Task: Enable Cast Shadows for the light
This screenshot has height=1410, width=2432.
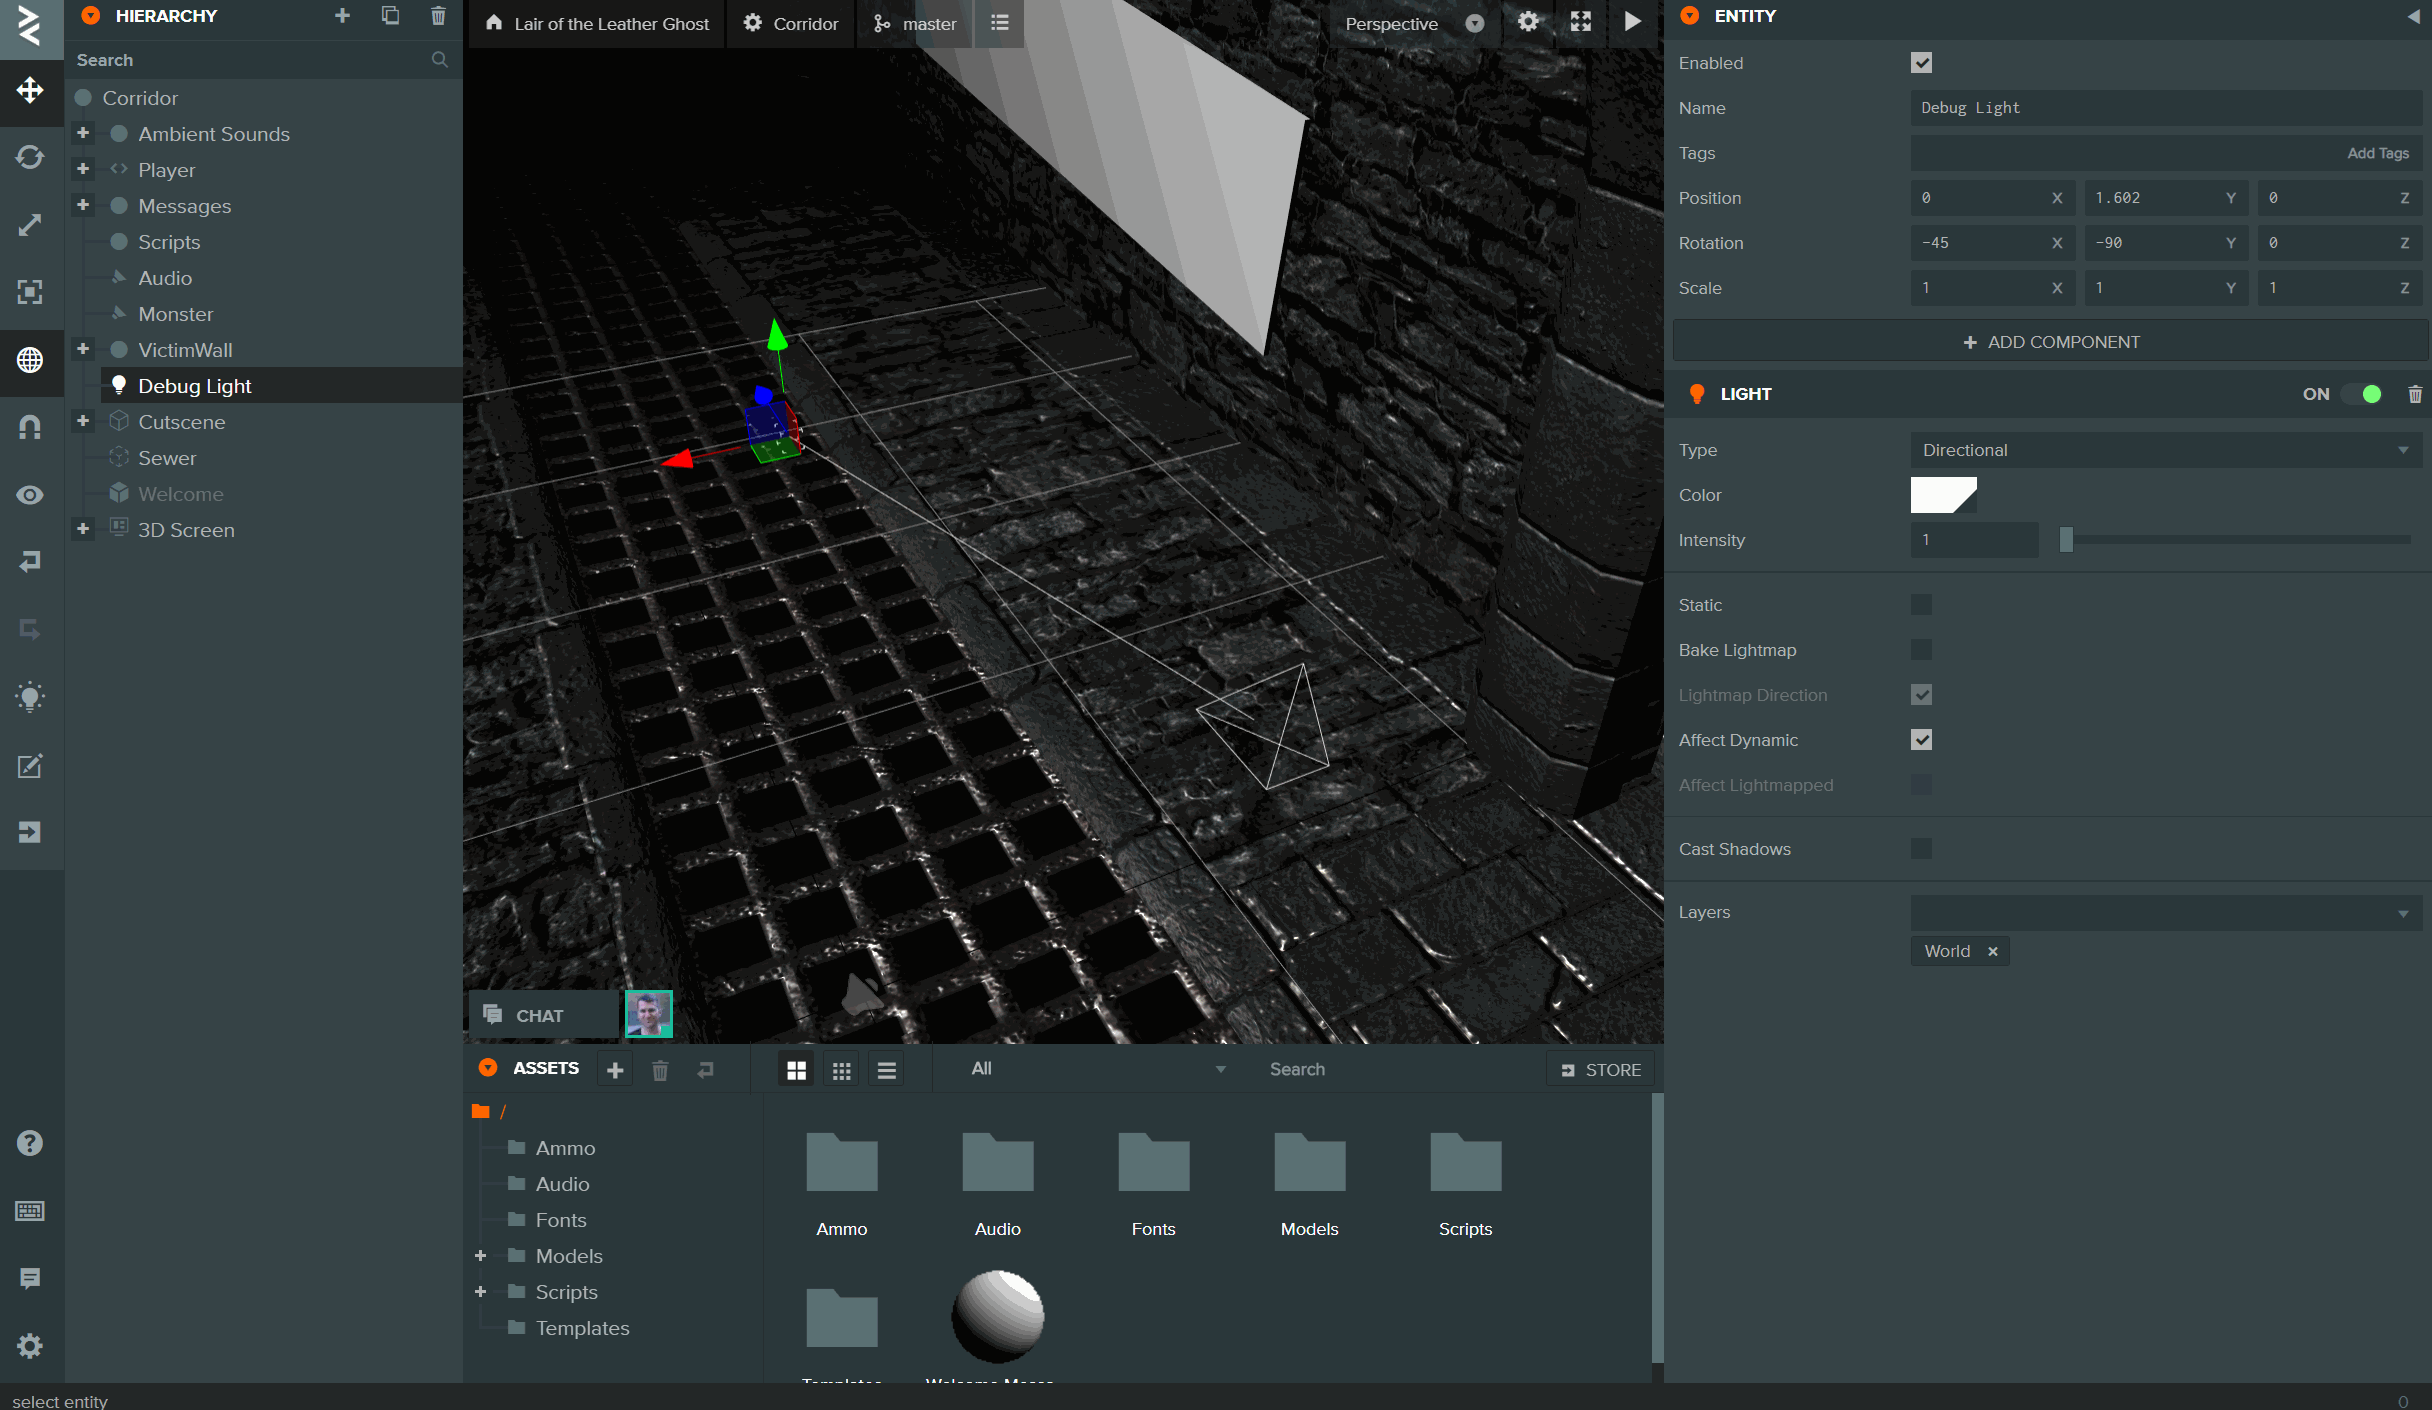Action: coord(1919,848)
